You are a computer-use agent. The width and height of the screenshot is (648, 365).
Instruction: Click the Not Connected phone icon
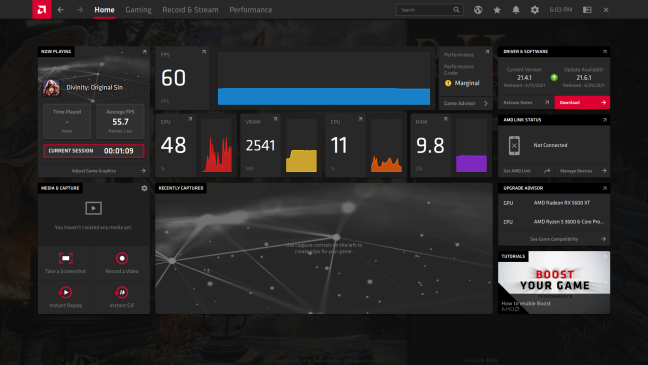(514, 145)
